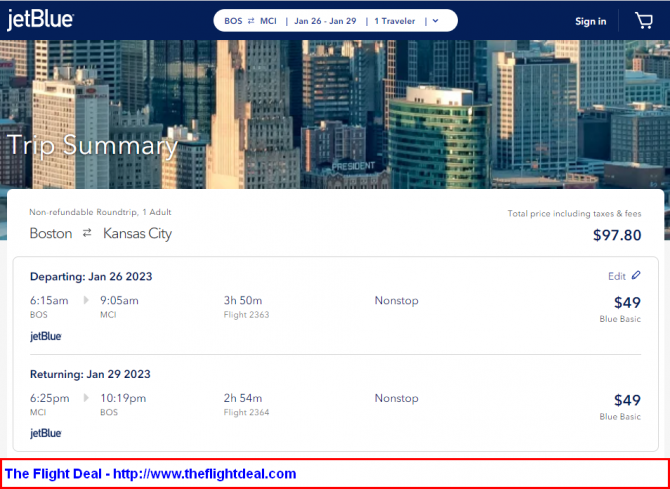Open the shopping cart icon
The width and height of the screenshot is (670, 489).
tap(644, 21)
